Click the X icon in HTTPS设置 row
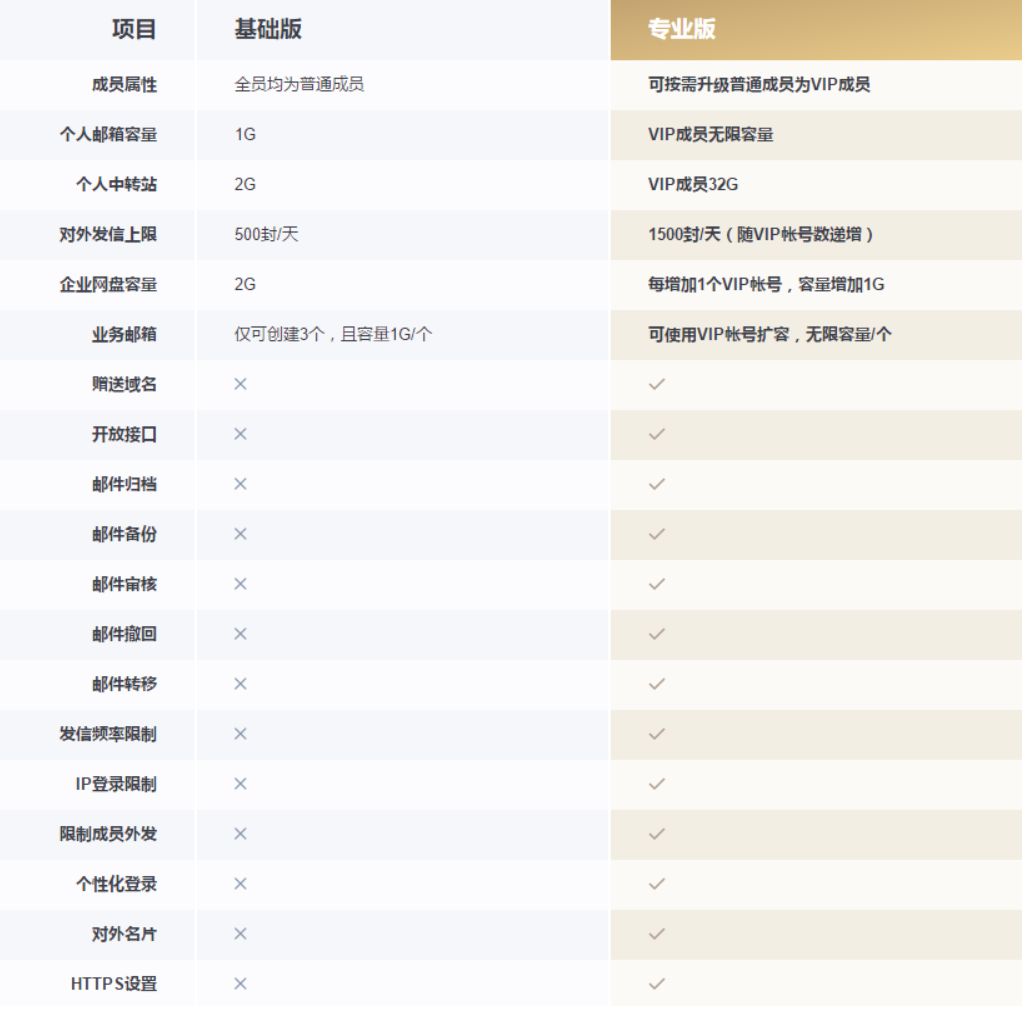Screen dimensions: 1023x1024 click(240, 984)
